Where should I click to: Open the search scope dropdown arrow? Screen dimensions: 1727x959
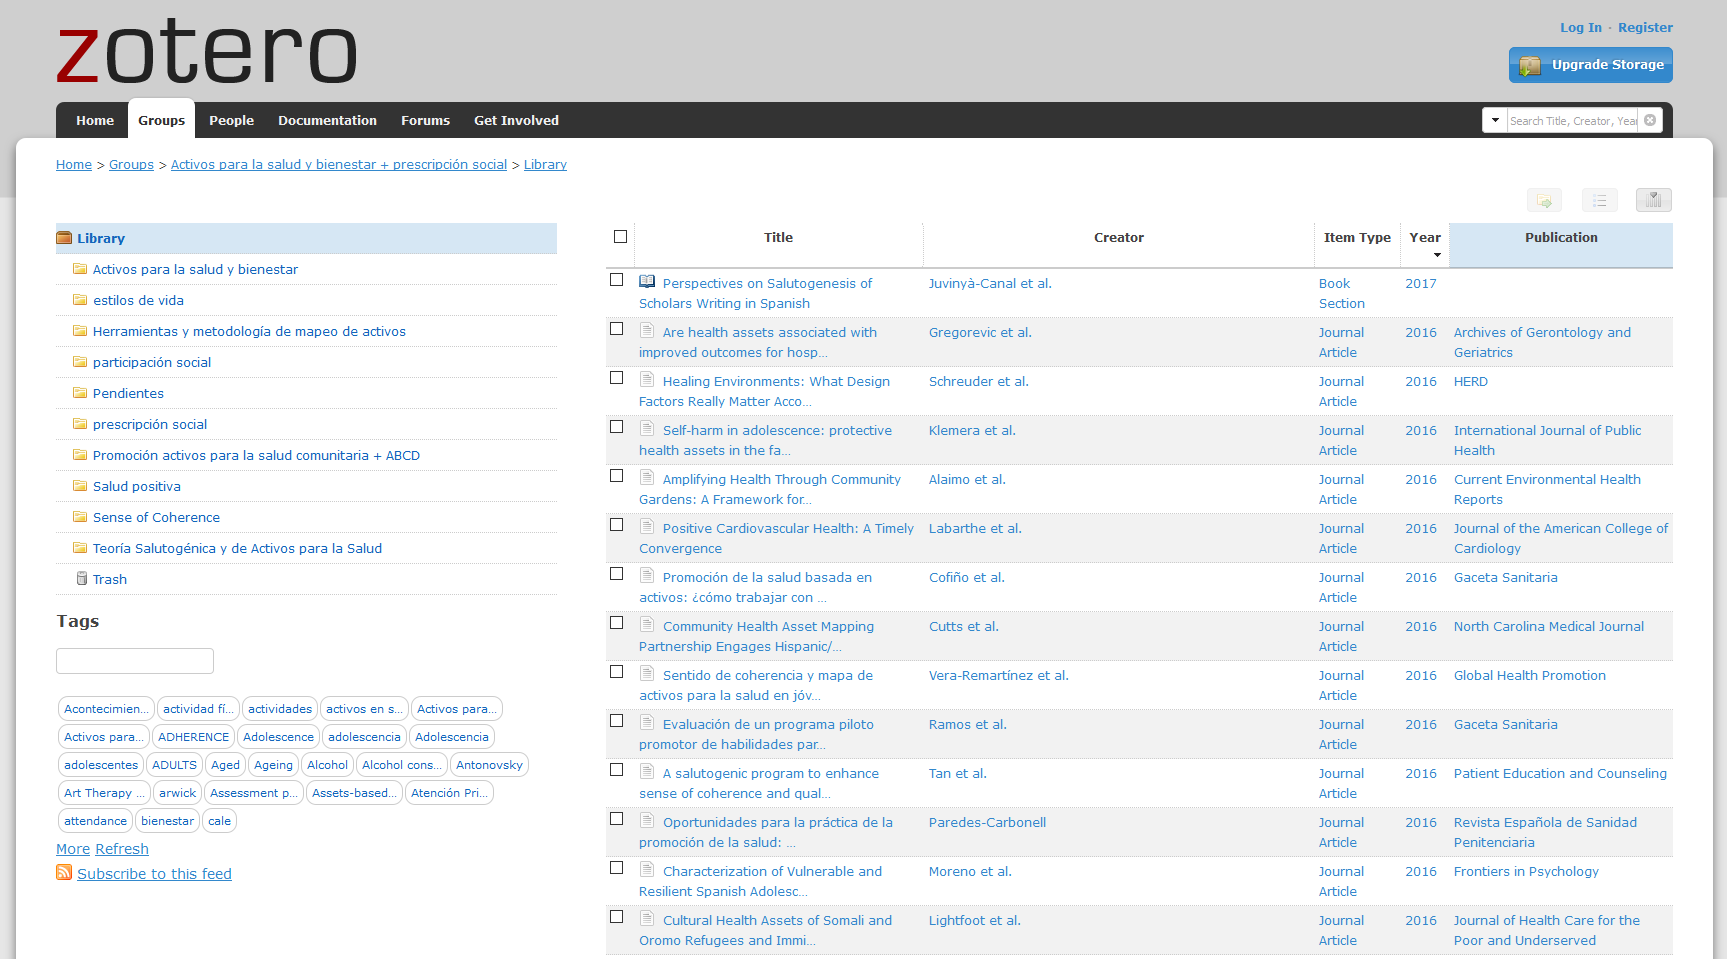point(1495,119)
